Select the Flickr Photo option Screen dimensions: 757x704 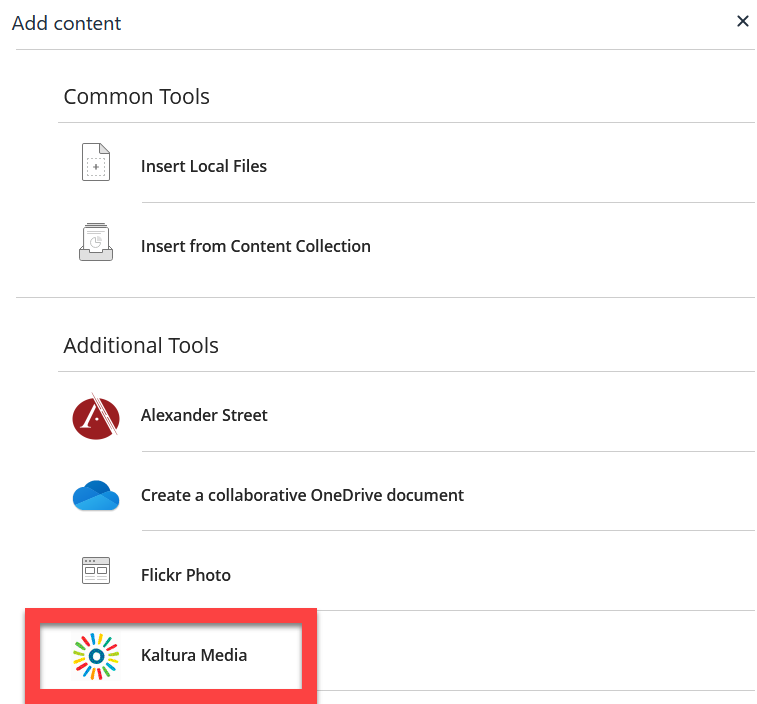click(x=186, y=575)
